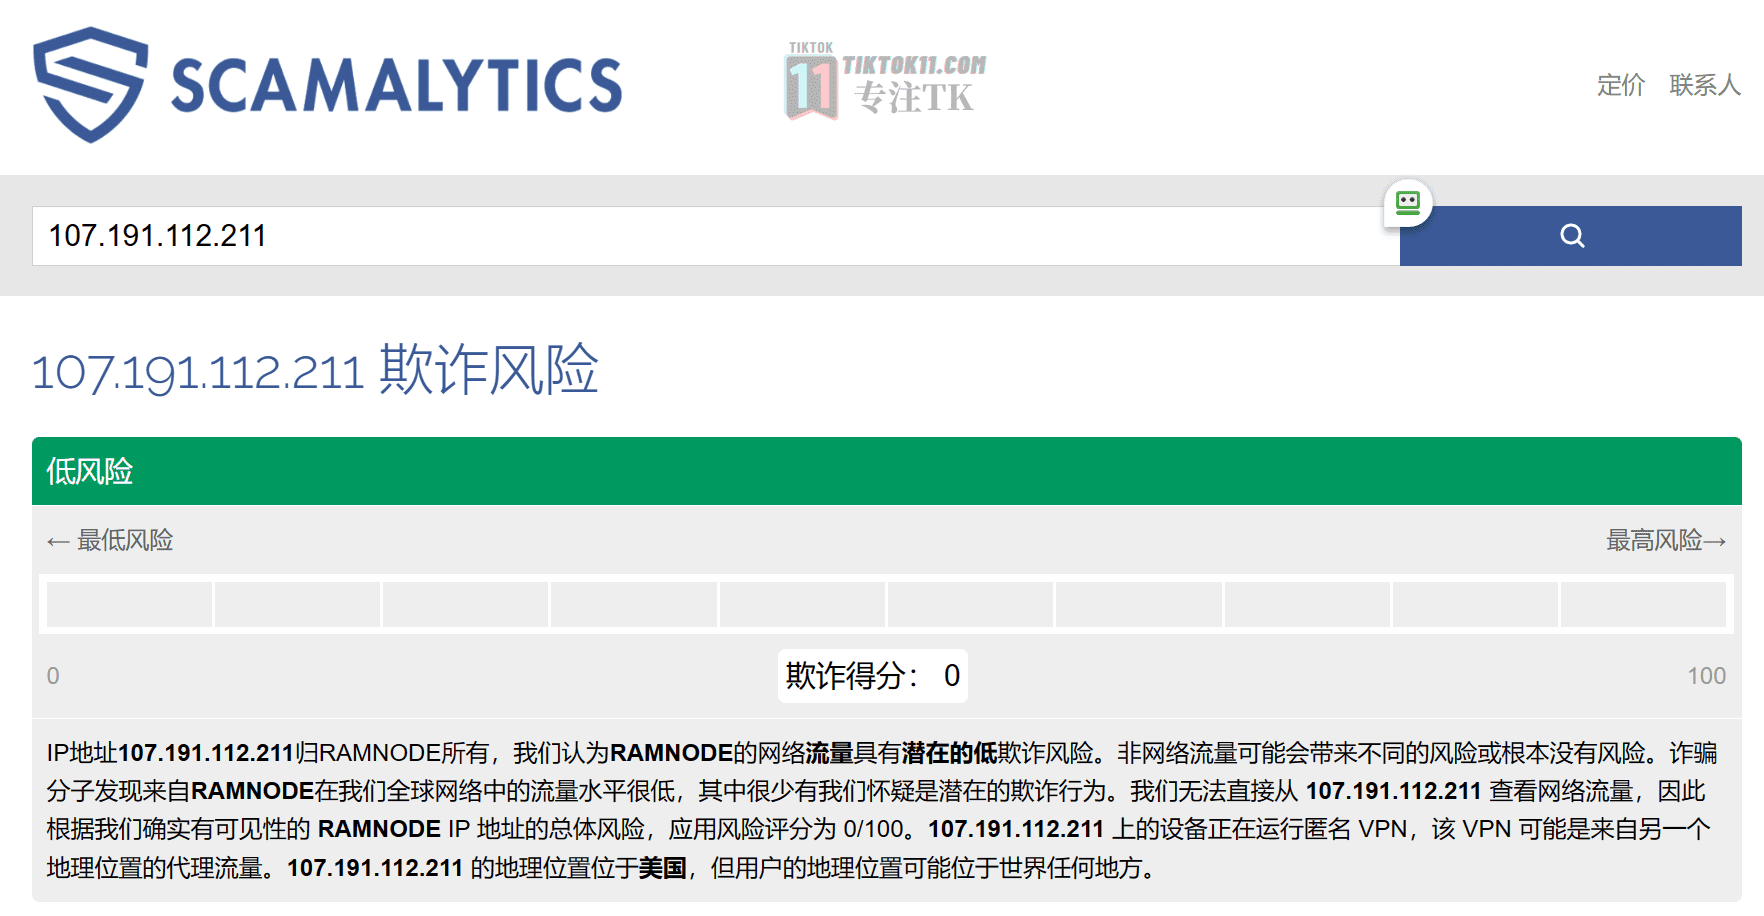Click the magnifier search button

(1570, 236)
